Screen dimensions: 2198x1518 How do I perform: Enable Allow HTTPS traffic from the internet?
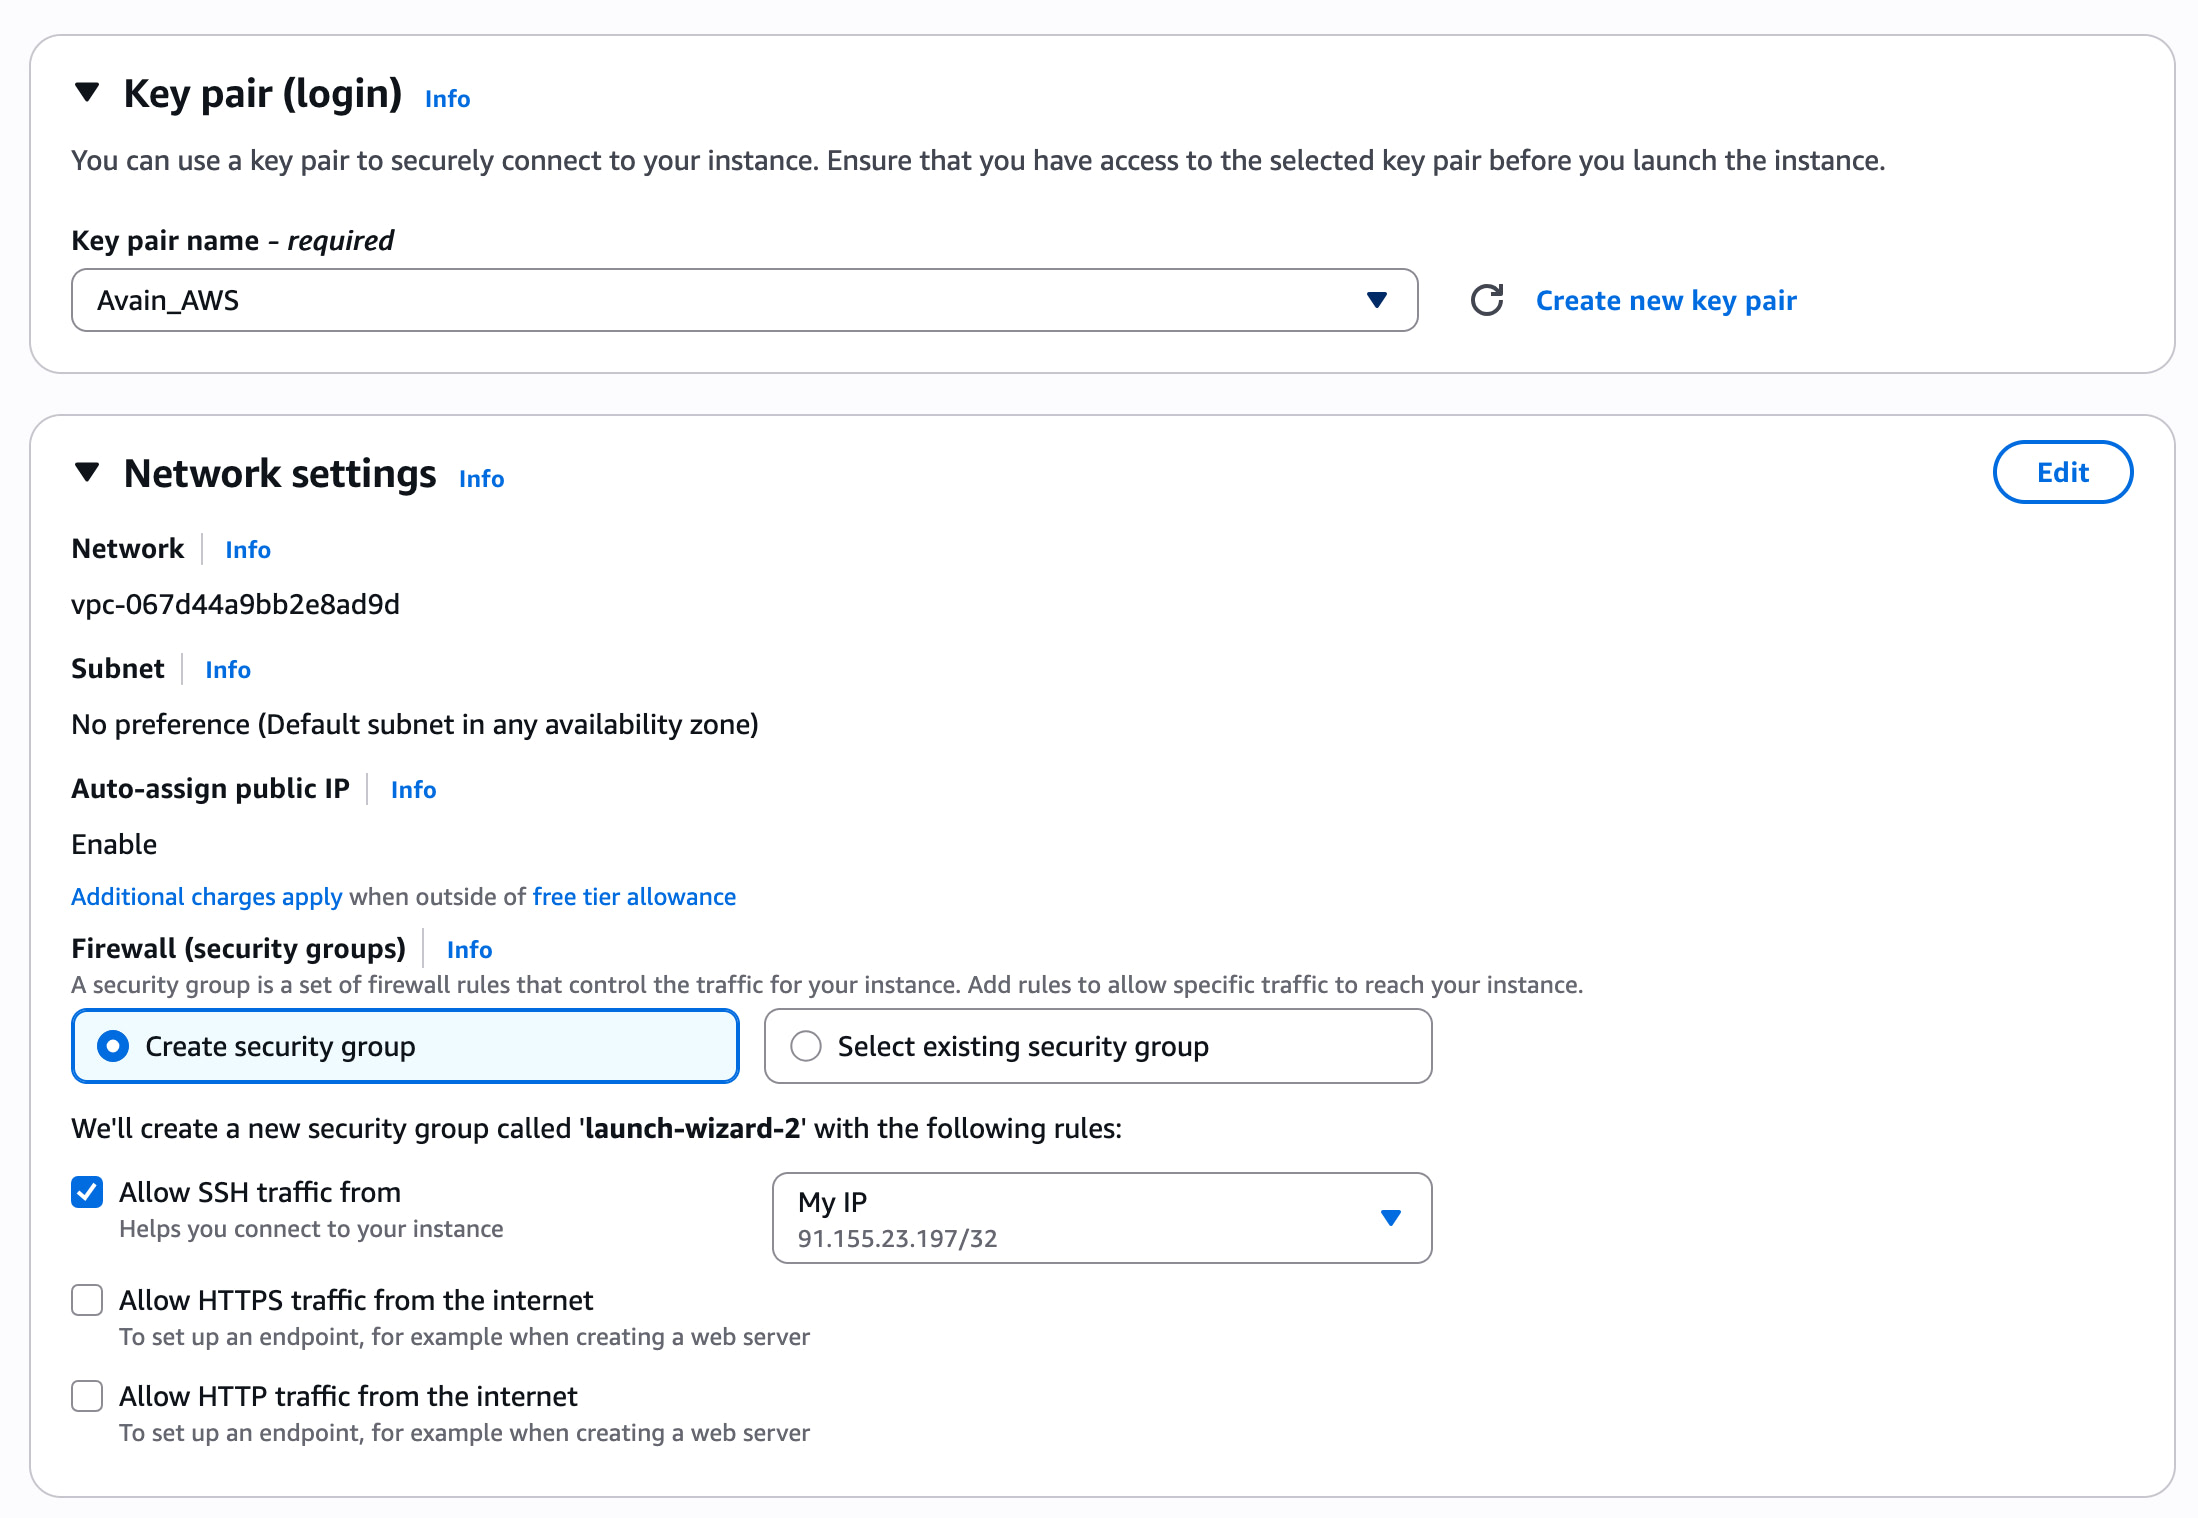tap(88, 1300)
